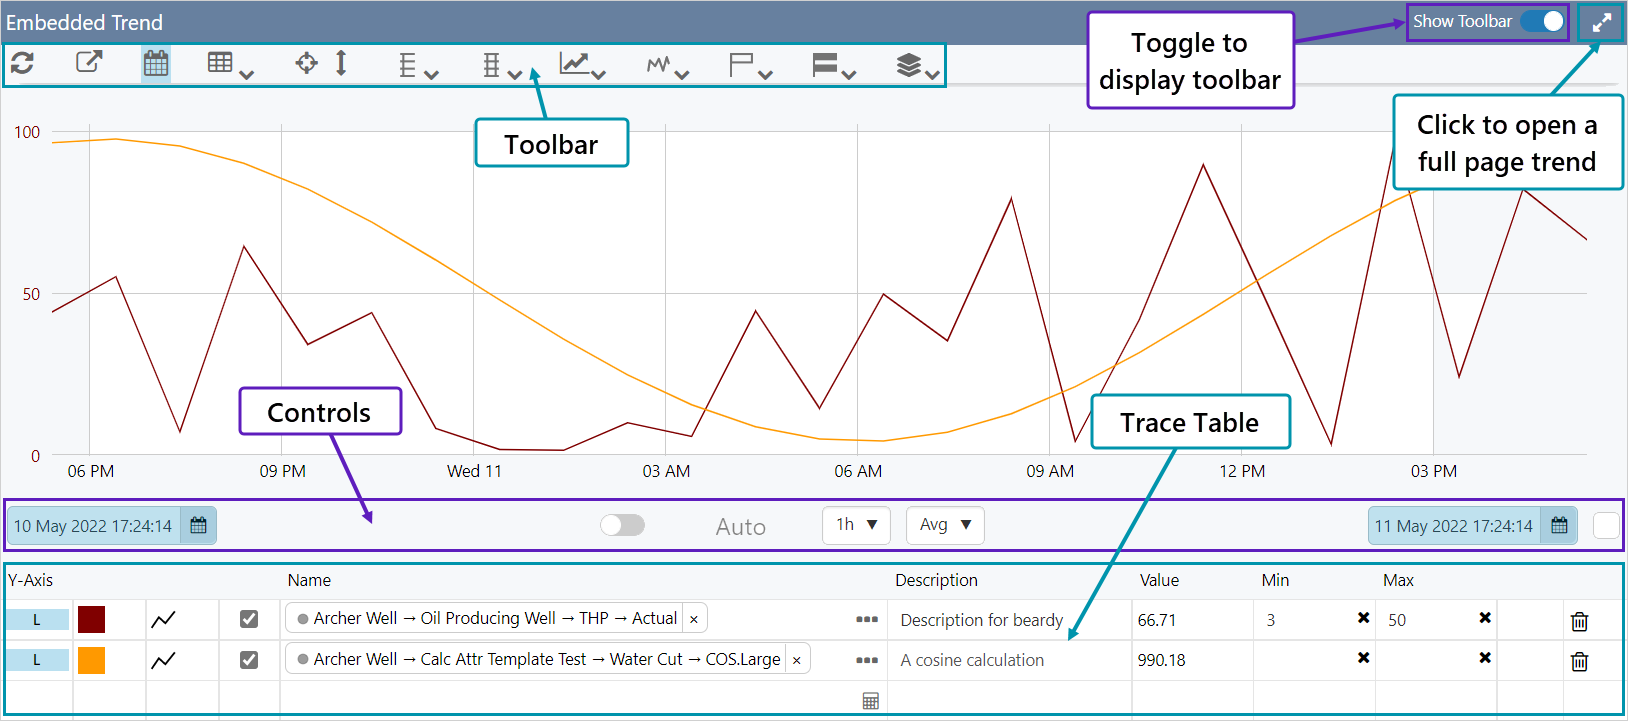1628x721 pixels.
Task: Open the line chart options dropdown
Action: pyautogui.click(x=582, y=66)
